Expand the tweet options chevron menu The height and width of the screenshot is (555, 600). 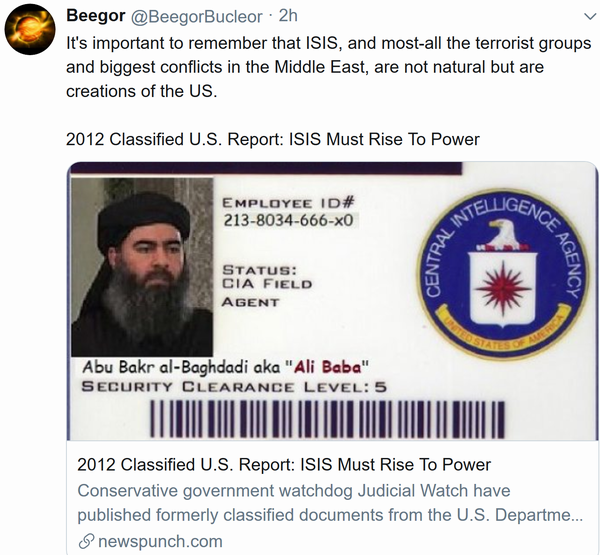coord(589,17)
